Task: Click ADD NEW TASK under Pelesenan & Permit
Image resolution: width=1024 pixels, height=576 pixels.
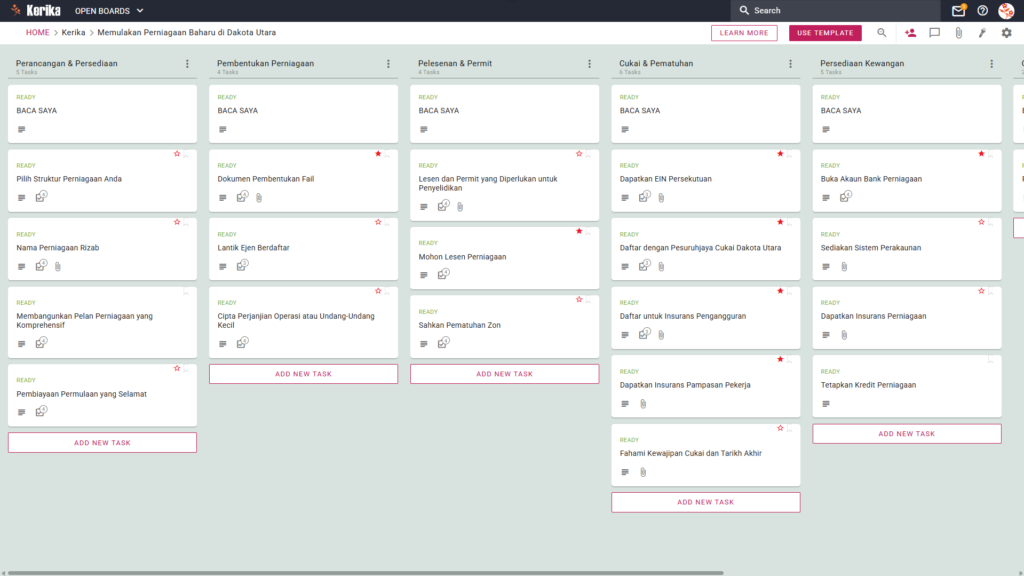Action: coord(504,374)
